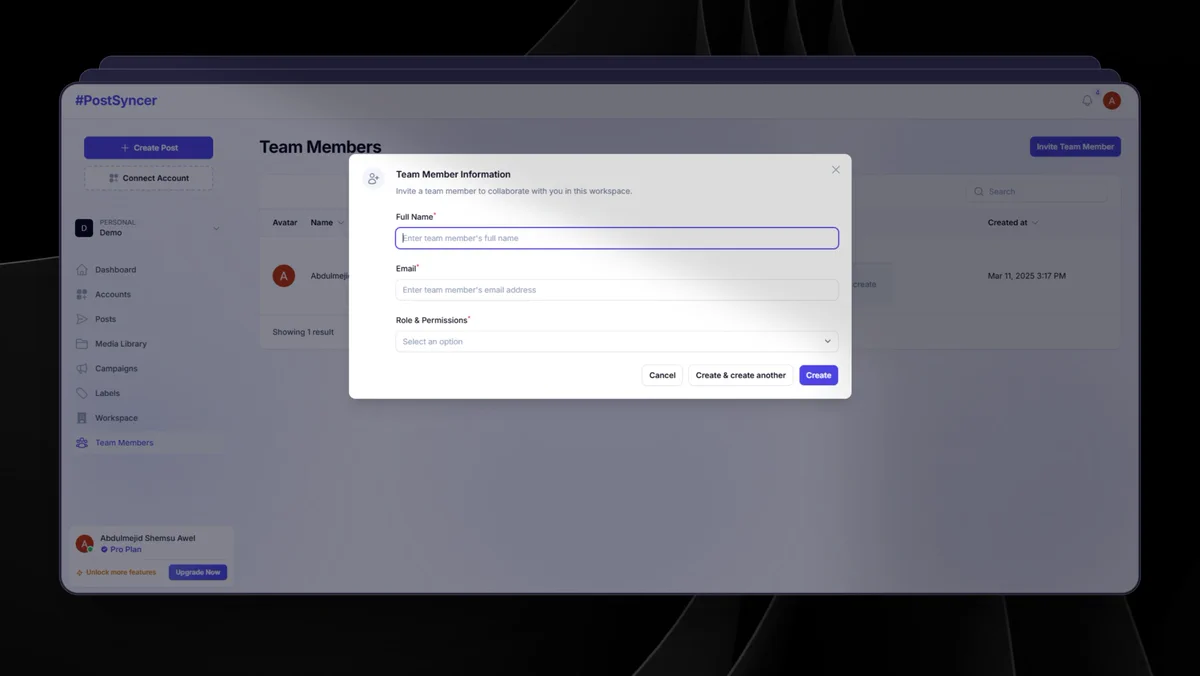
Task: Click the notification bell icon
Action: [x=1088, y=101]
